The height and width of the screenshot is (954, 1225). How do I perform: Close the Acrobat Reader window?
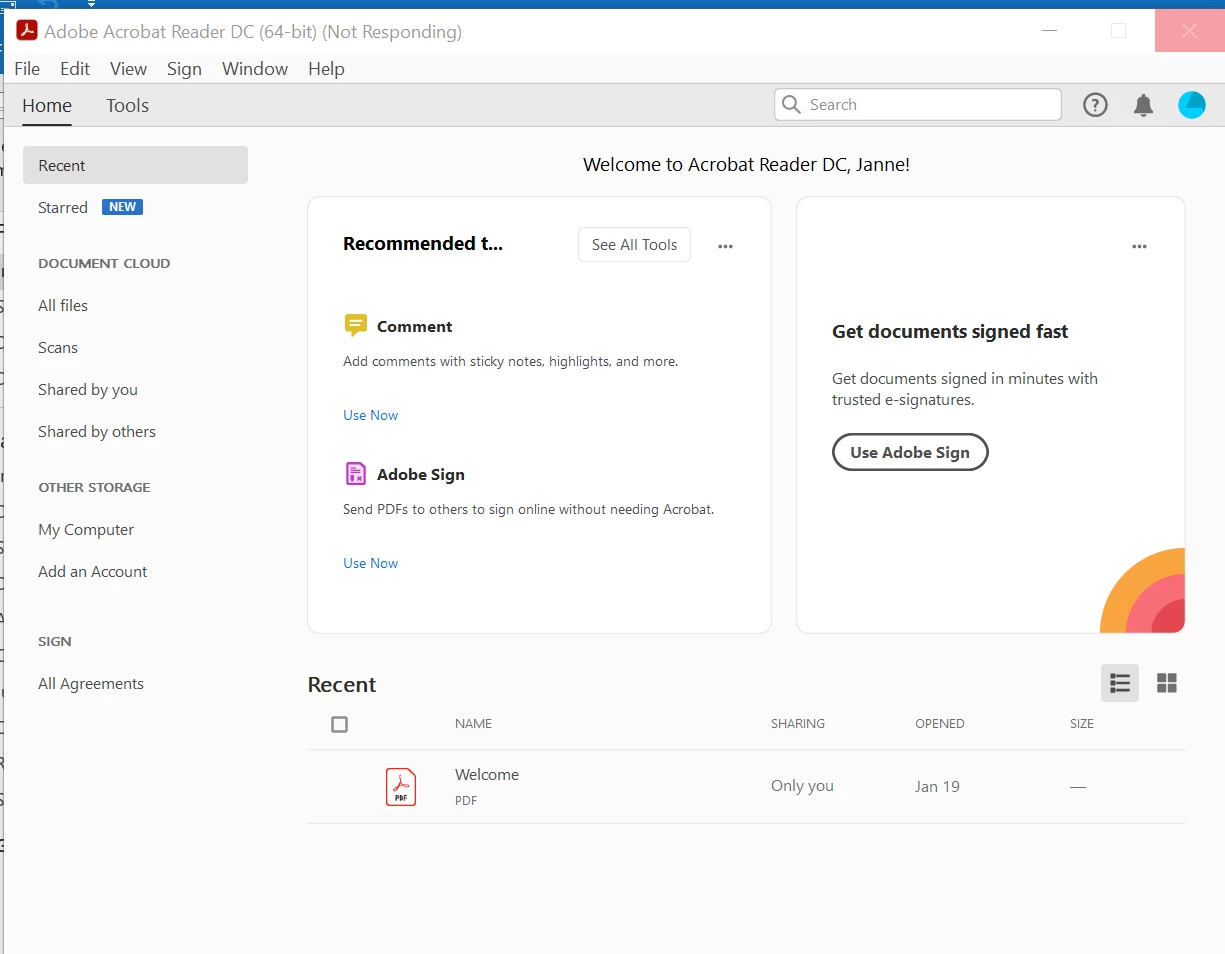(1189, 31)
